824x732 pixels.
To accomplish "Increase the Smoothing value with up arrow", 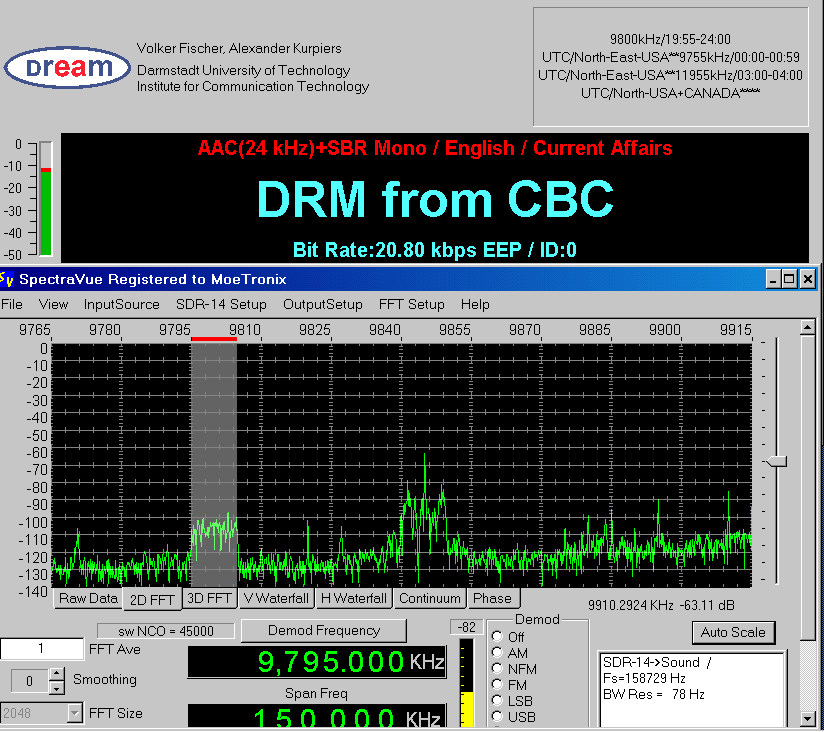I will (57, 673).
